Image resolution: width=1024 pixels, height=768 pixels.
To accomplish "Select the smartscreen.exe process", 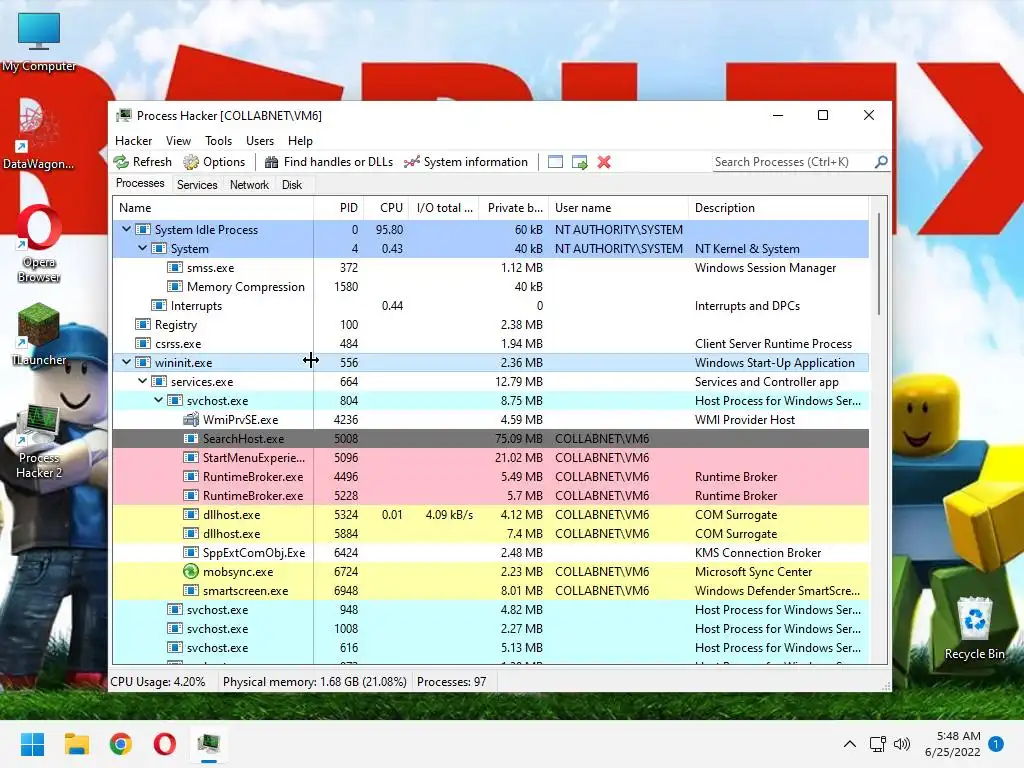I will pyautogui.click(x=490, y=590).
